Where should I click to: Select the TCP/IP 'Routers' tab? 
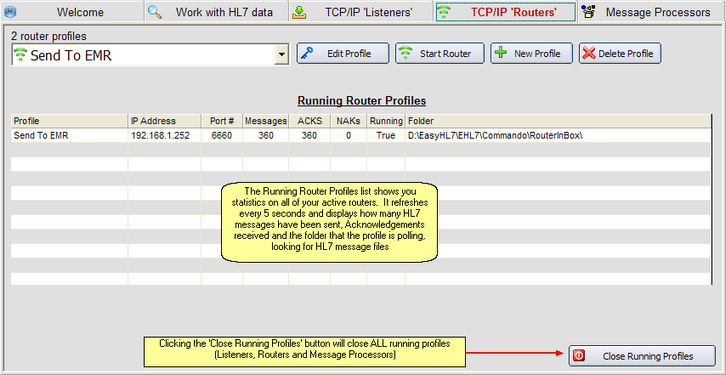pyautogui.click(x=506, y=12)
